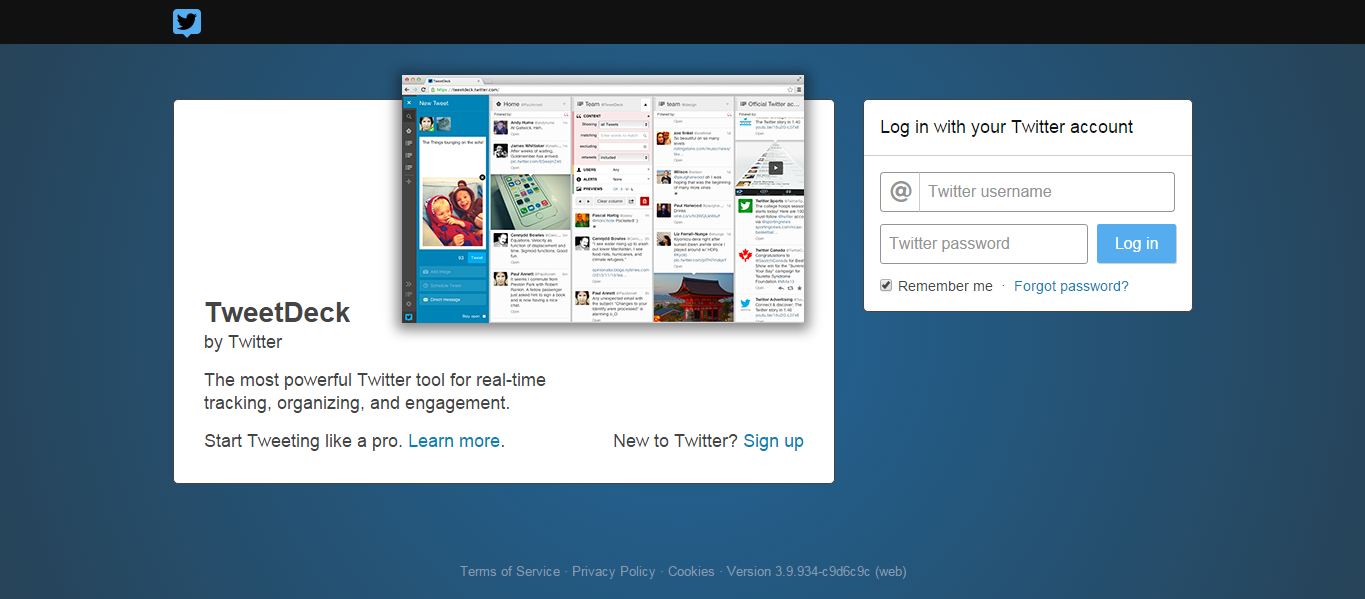Image resolution: width=1365 pixels, height=599 pixels.
Task: Click the video play button in preview
Action: tap(775, 168)
